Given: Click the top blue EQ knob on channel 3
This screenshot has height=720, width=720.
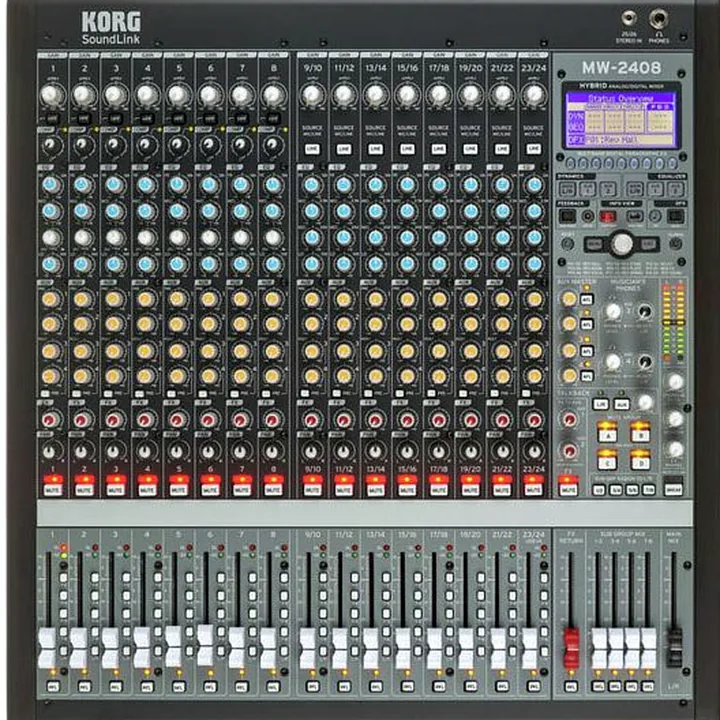Looking at the screenshot, I should 114,185.
